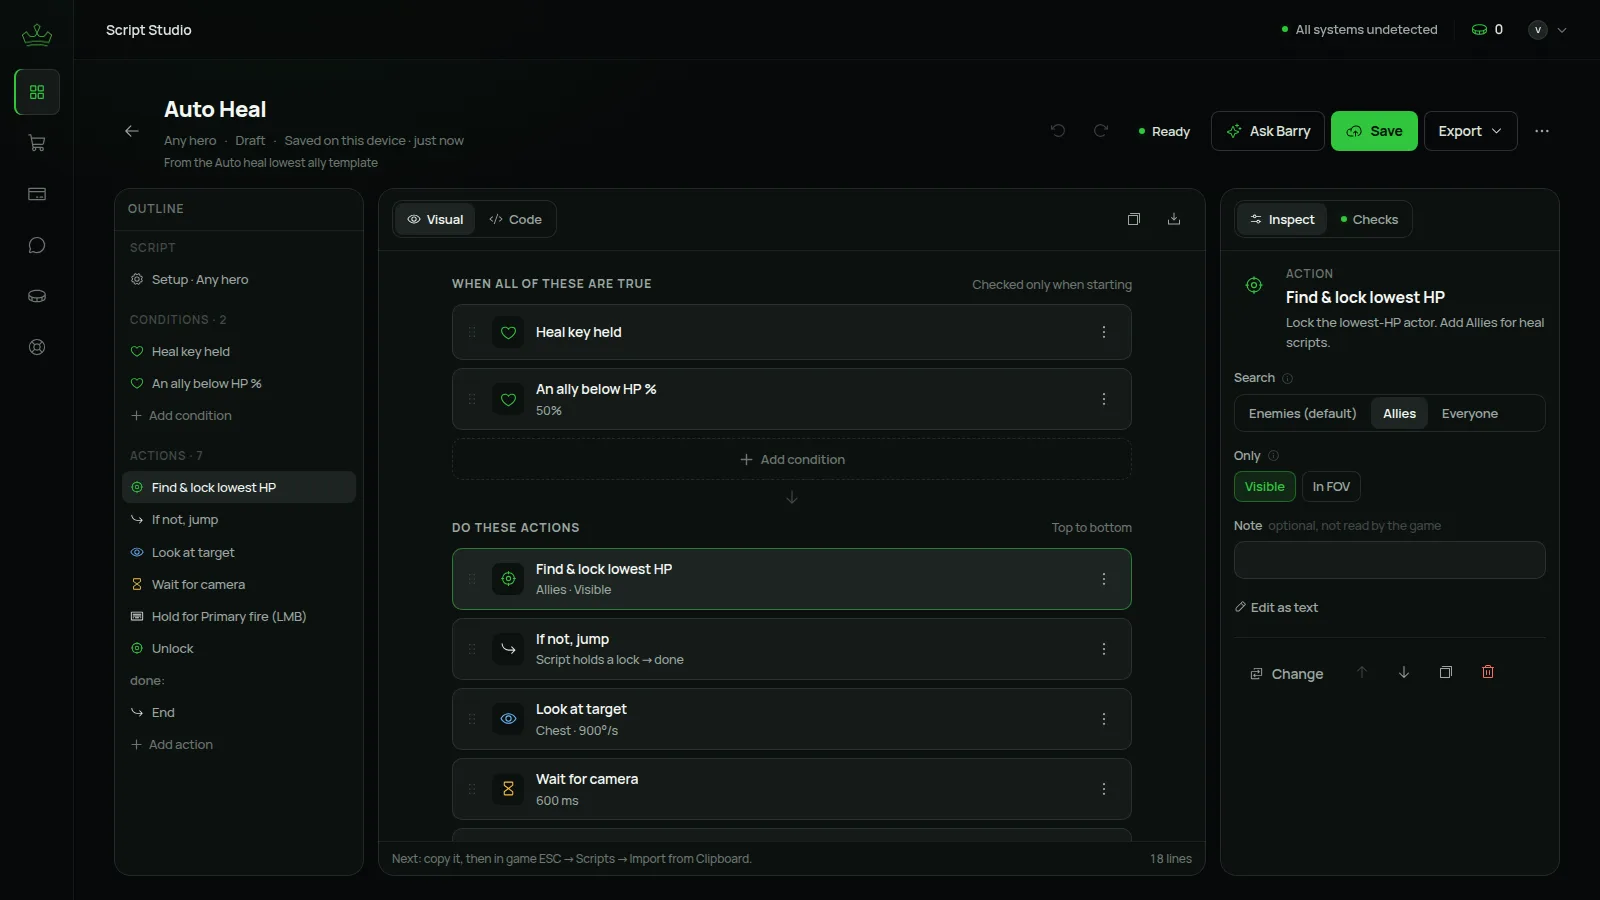Copy the script using the copy icon

(x=1134, y=219)
